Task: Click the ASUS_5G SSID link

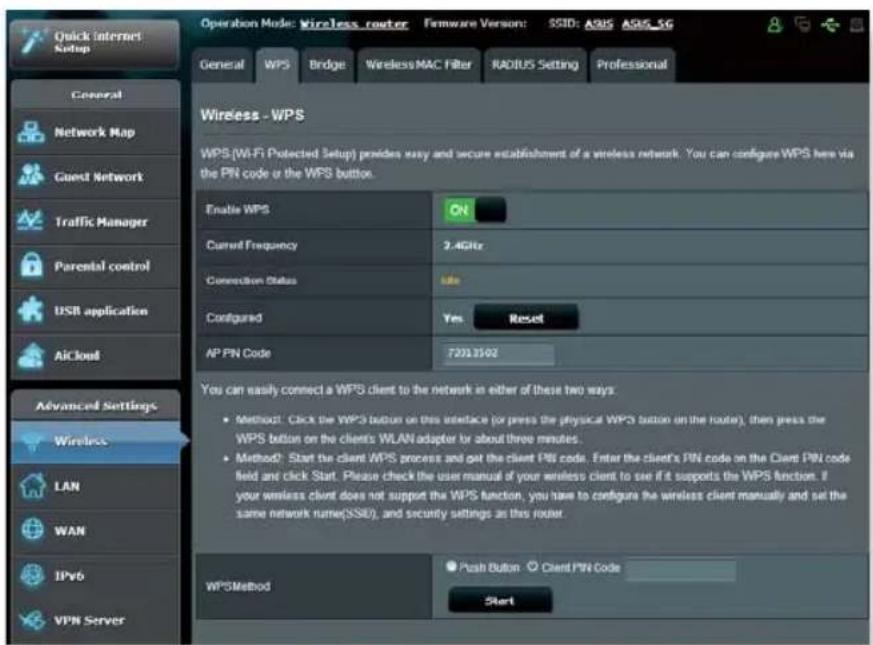Action: pyautogui.click(x=647, y=25)
